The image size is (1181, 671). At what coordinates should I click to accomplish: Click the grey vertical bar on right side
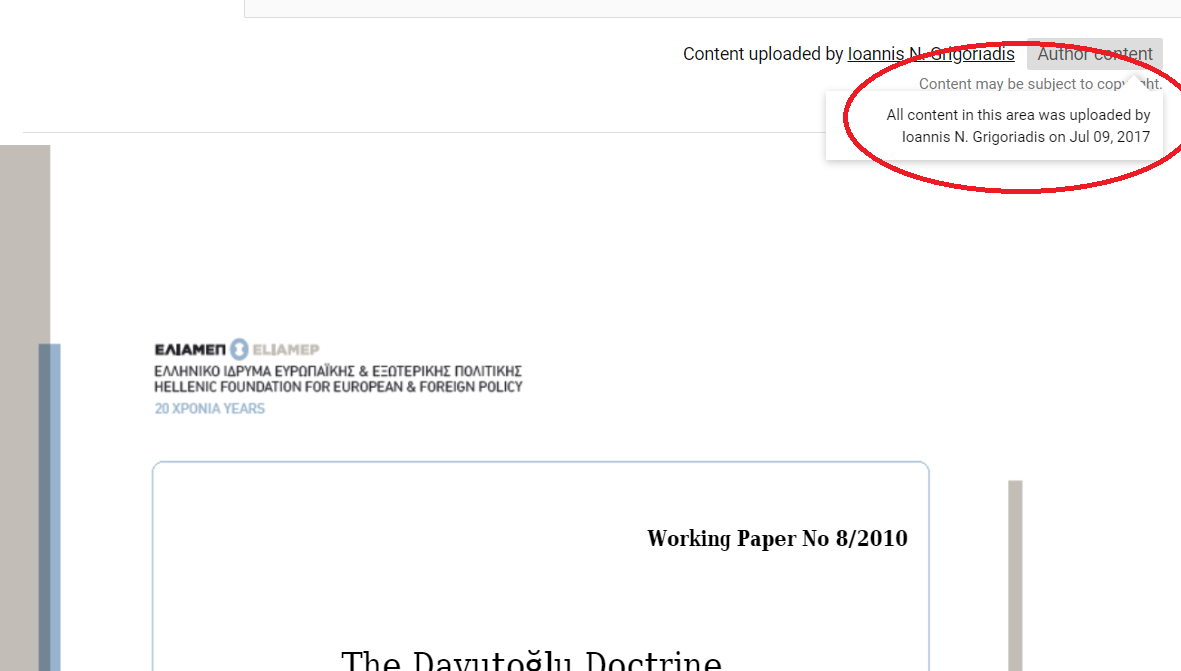1015,570
